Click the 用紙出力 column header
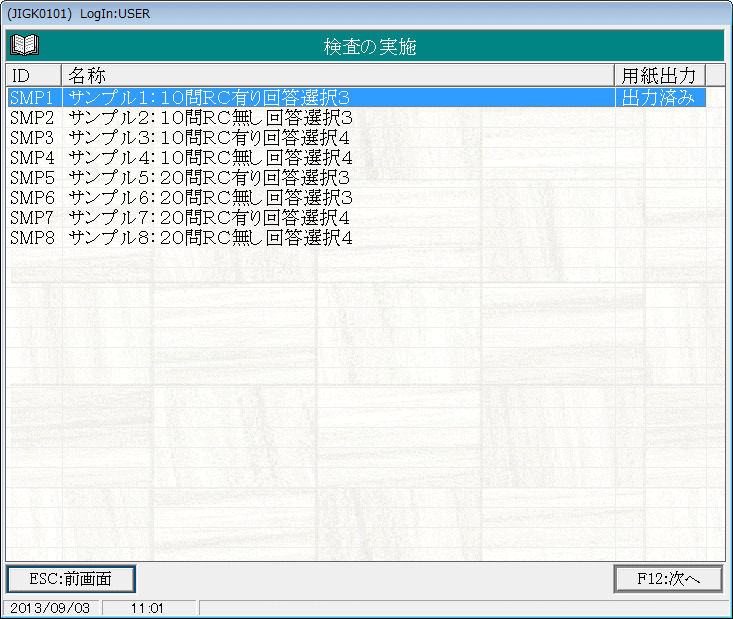 tap(660, 75)
